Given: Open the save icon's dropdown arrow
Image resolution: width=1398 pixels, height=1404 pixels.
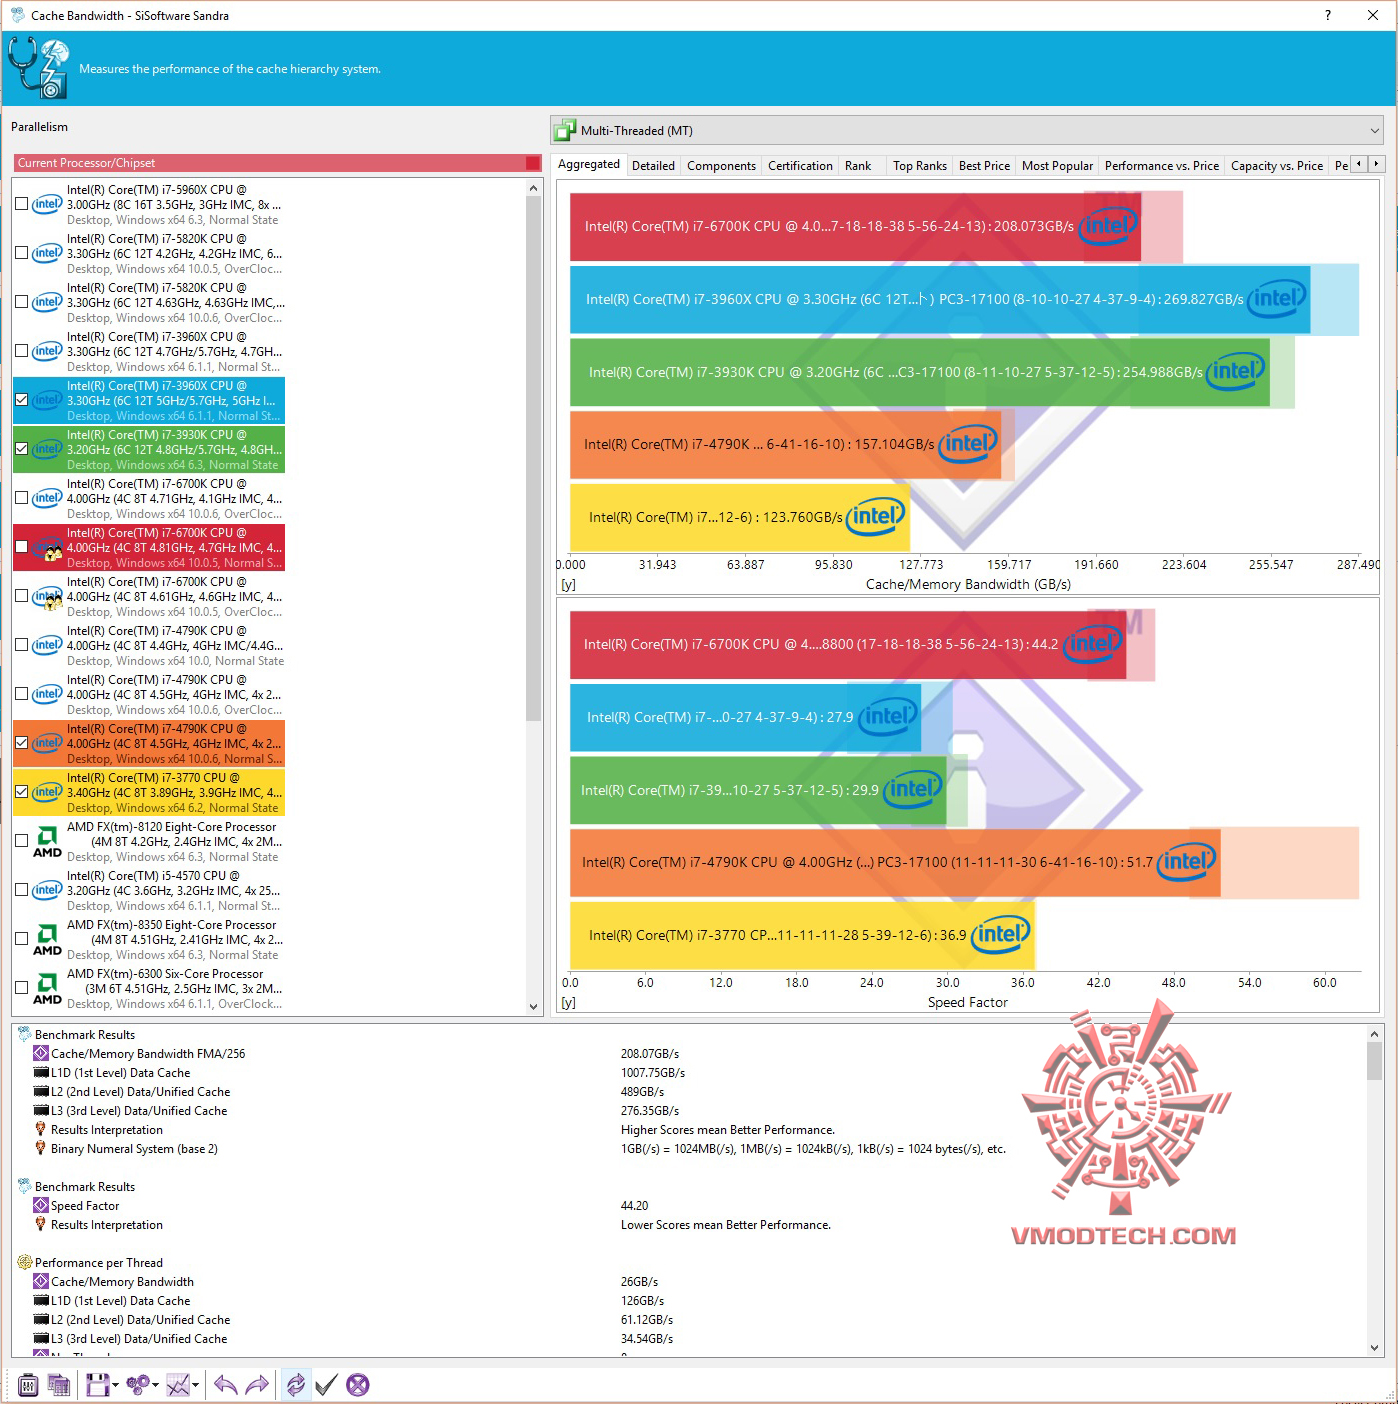Looking at the screenshot, I should 115,1386.
